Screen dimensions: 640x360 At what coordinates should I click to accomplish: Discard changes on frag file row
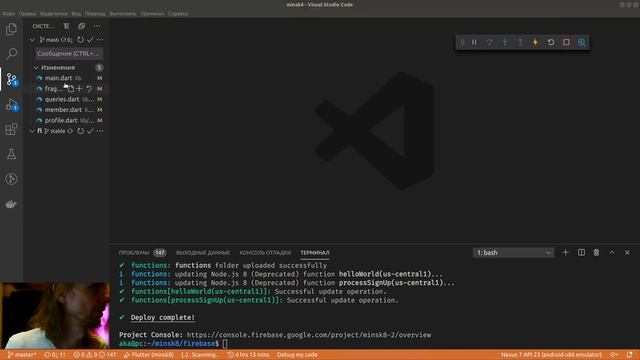pos(89,89)
